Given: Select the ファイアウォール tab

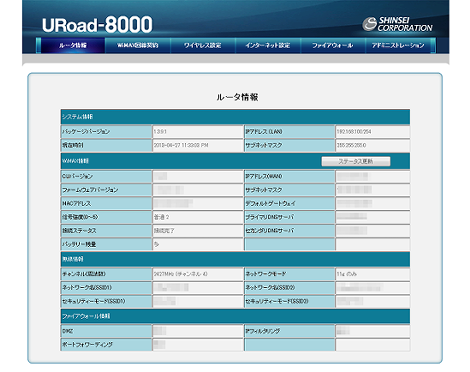Looking at the screenshot, I should (x=332, y=45).
